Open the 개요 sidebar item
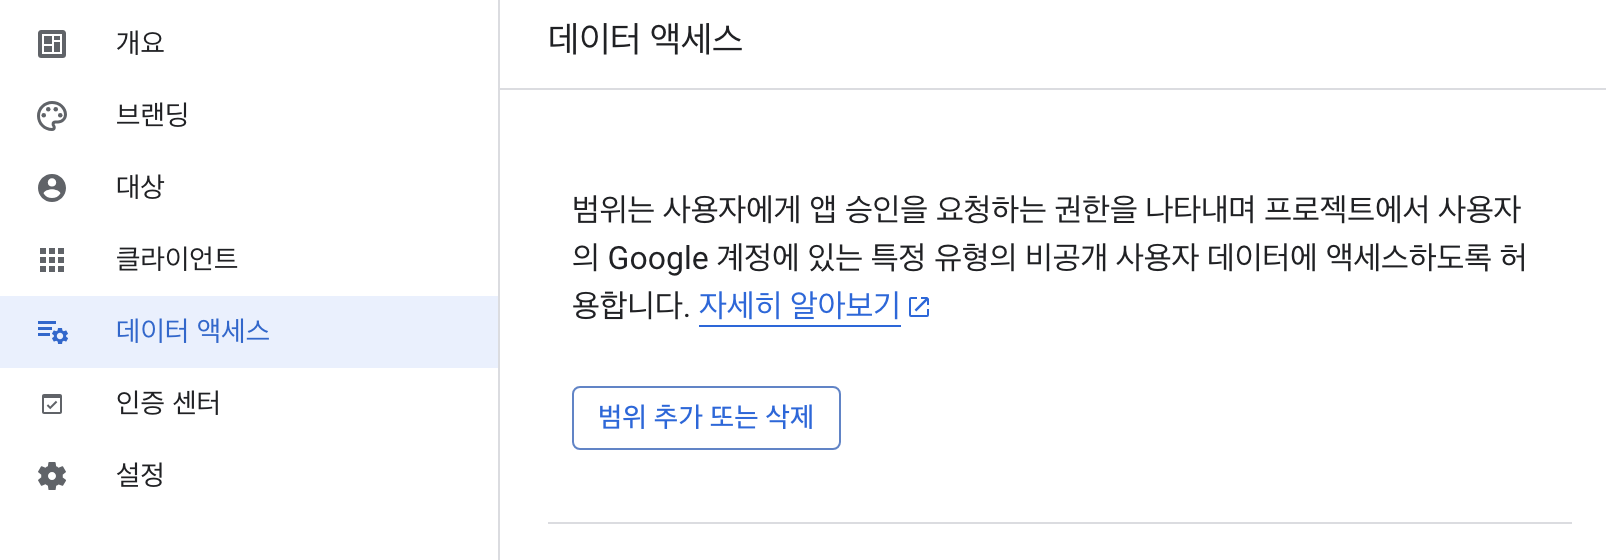This screenshot has height=560, width=1606. [x=140, y=43]
